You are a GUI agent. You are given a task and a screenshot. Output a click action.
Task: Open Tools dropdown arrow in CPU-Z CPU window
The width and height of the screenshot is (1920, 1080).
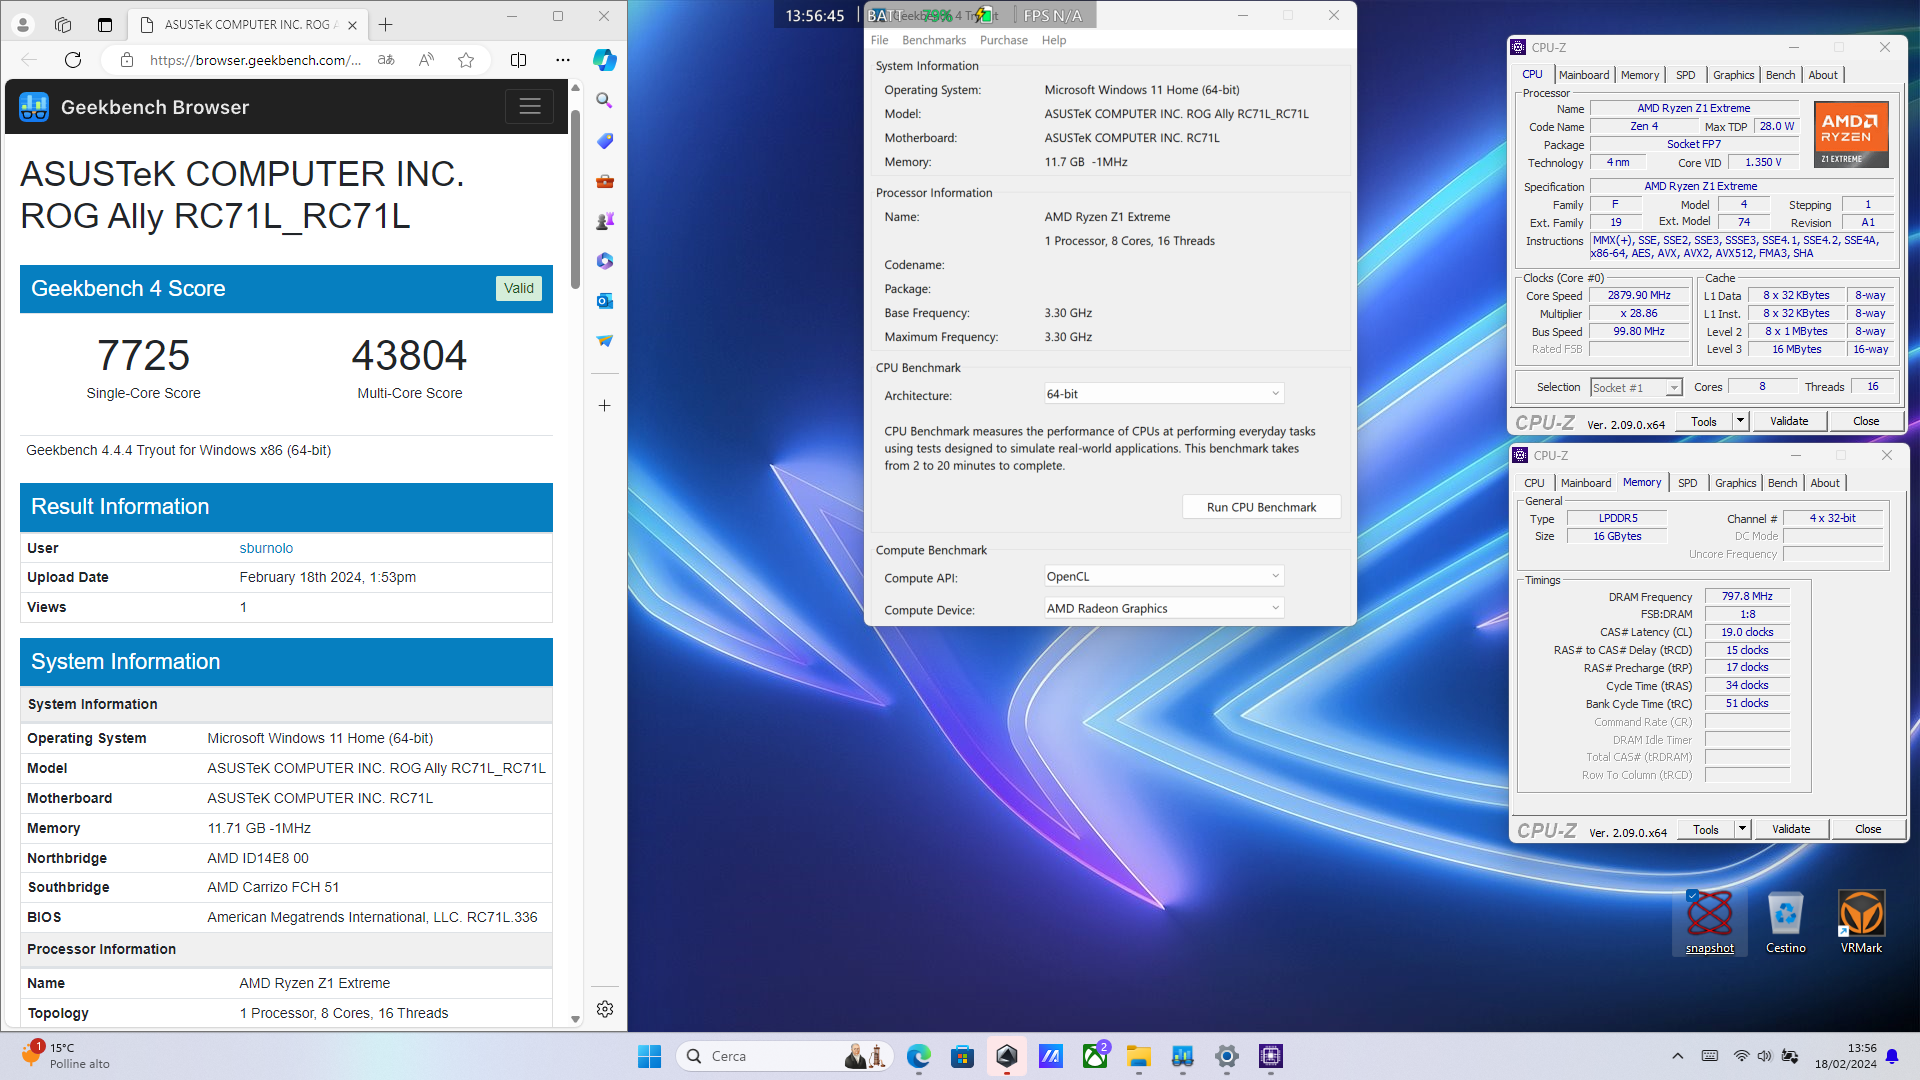point(1740,421)
